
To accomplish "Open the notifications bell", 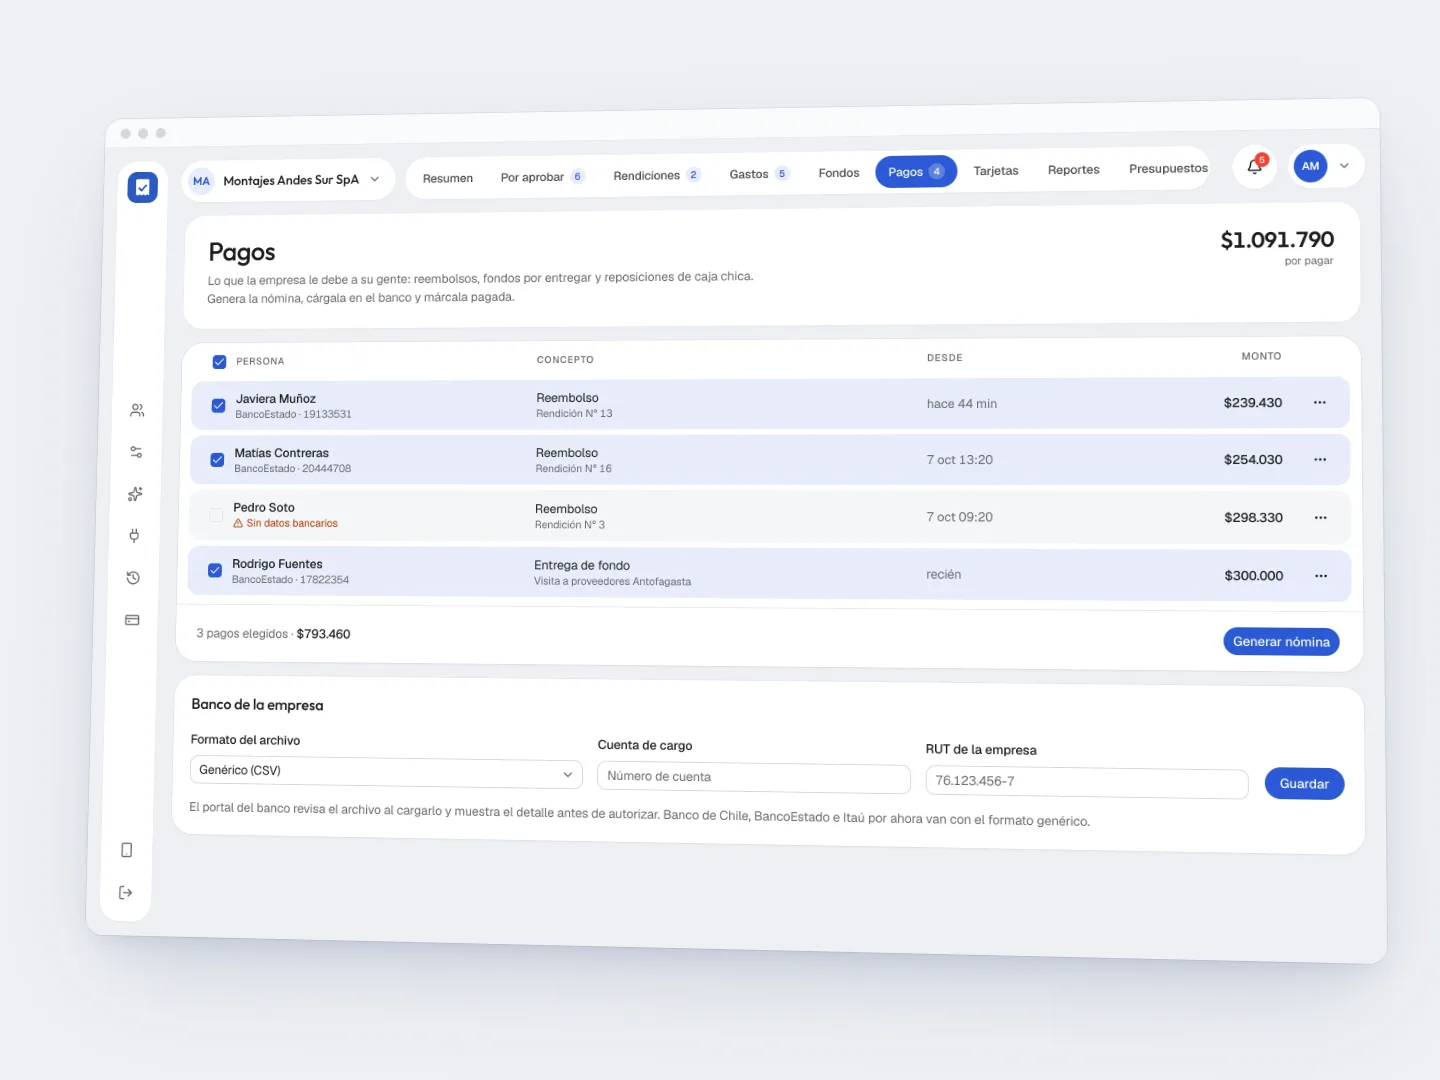I will pyautogui.click(x=1255, y=167).
